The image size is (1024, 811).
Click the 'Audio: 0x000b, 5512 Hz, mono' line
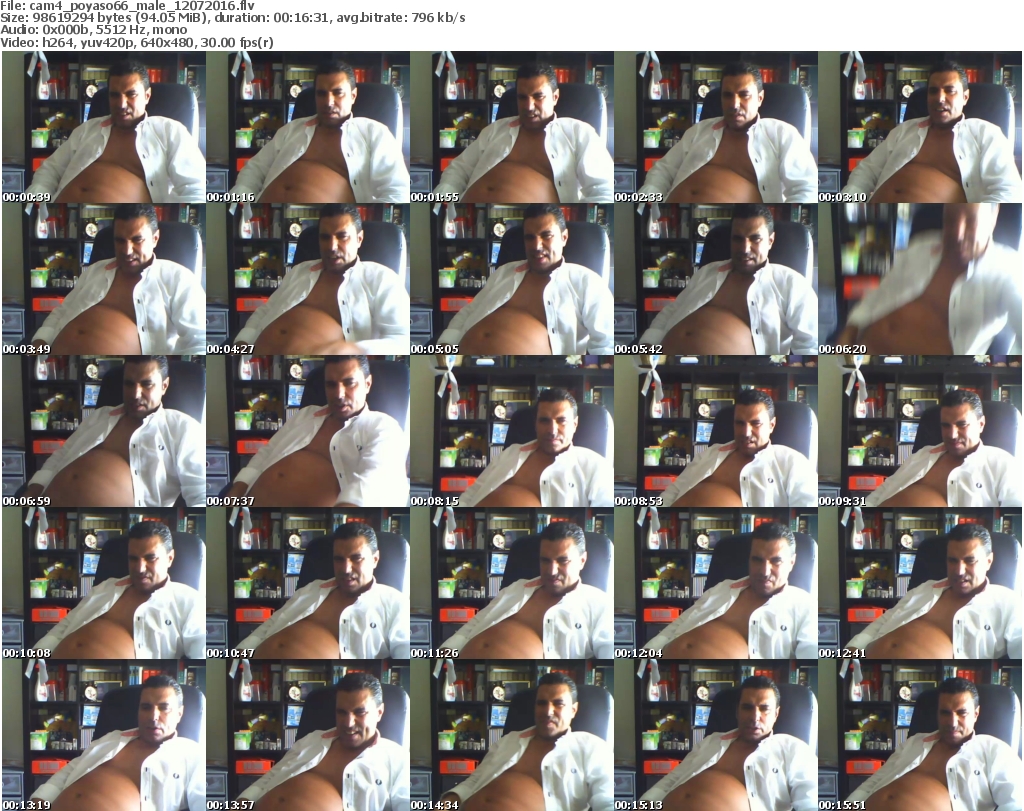click(x=93, y=30)
